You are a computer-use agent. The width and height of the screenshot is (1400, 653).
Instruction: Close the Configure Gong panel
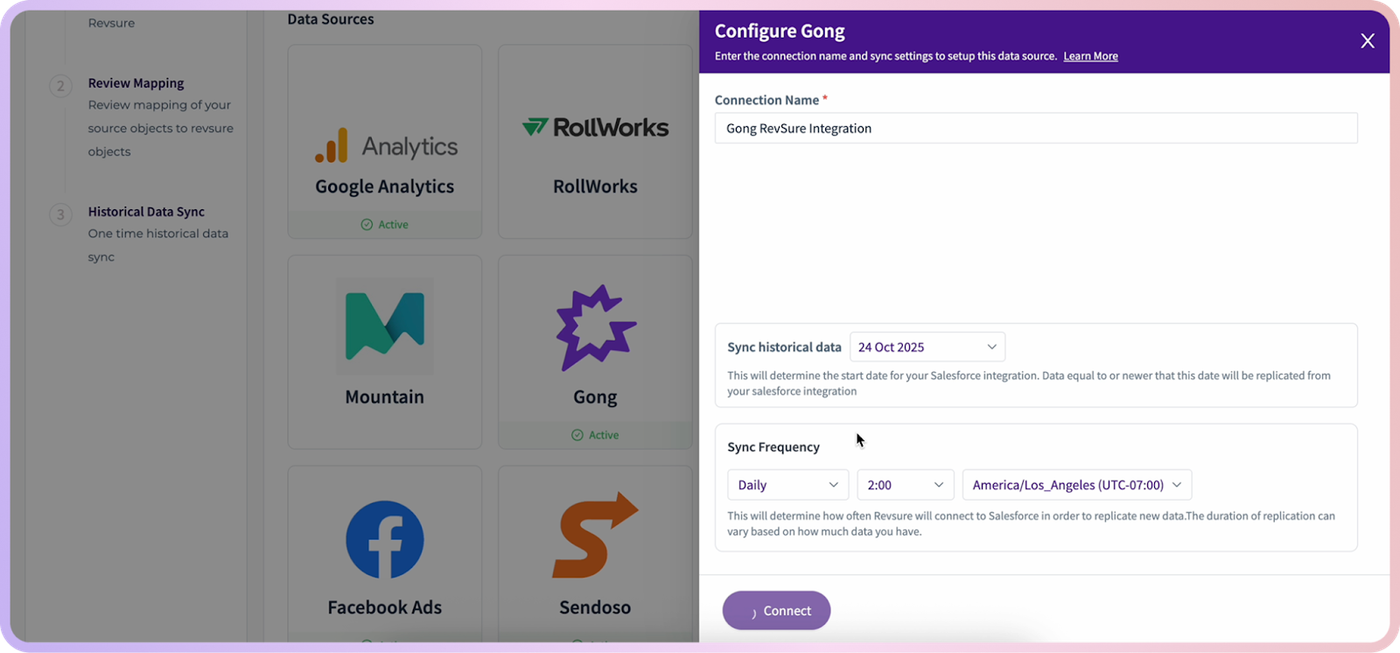[1367, 41]
